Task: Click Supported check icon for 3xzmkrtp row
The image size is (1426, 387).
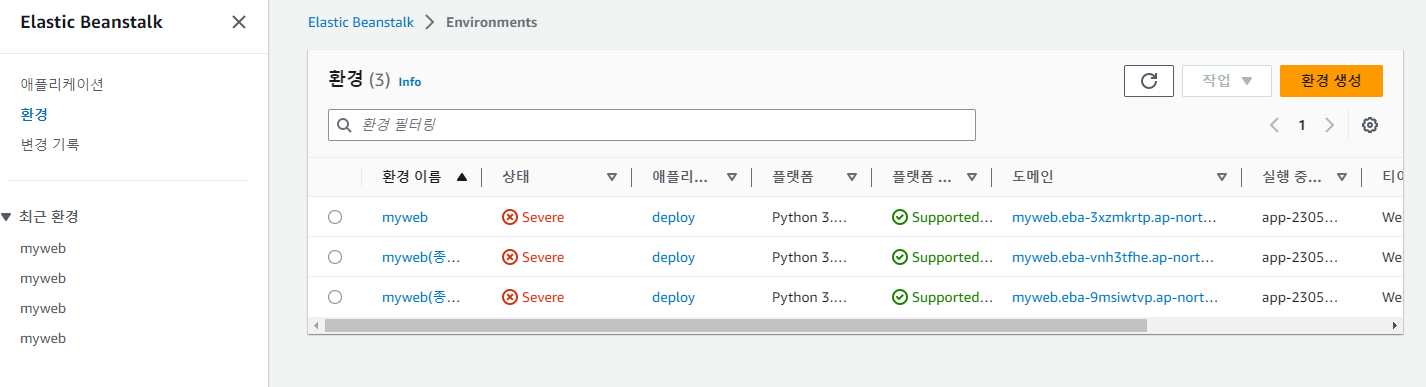Action: click(x=900, y=217)
